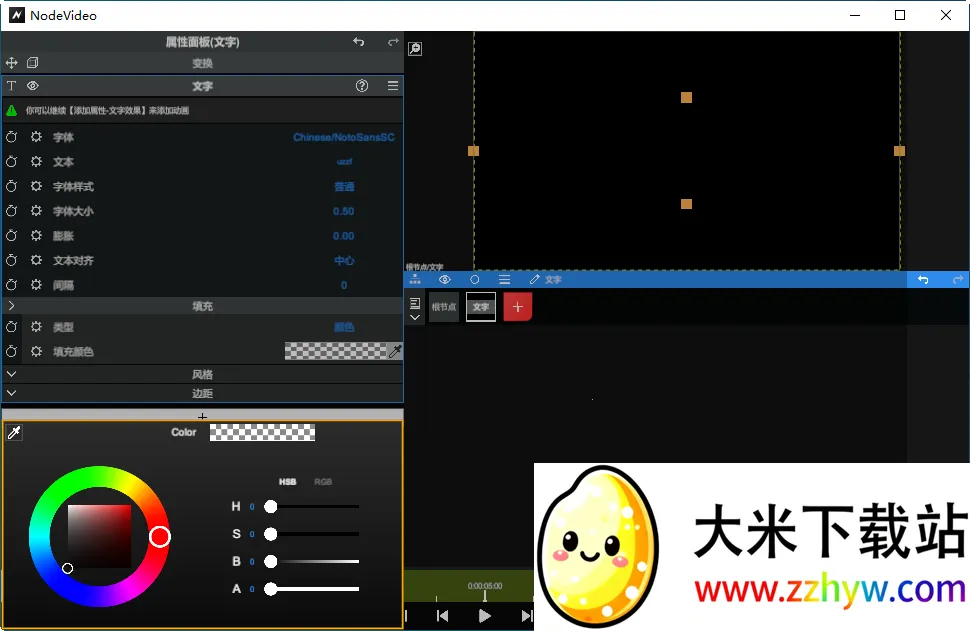The width and height of the screenshot is (970, 631).
Task: Toggle visibility eye icon in 文字 panel header
Action: (x=33, y=86)
